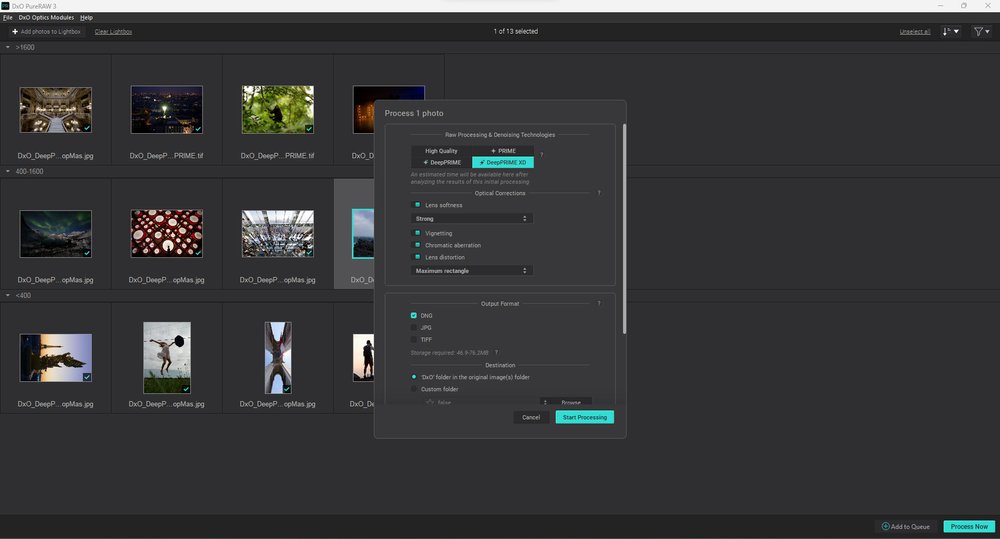Click the processed checkmark badge on the aurora thumbnail
The width and height of the screenshot is (1000, 539).
87,253
